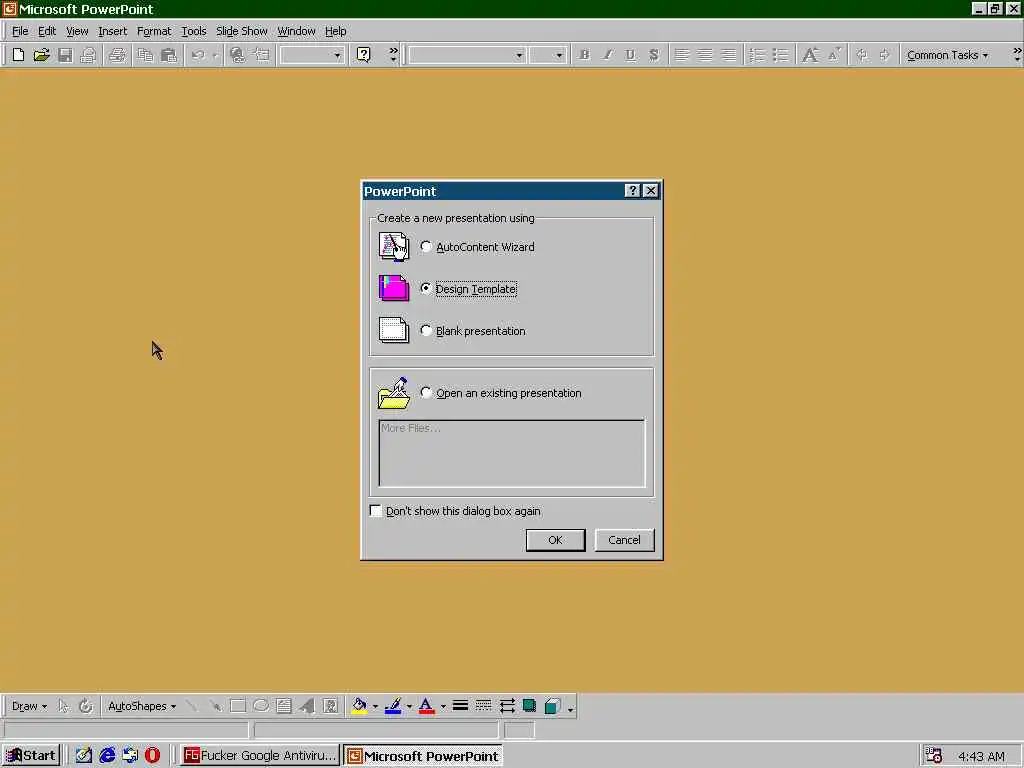Click the Bullets list icon

[x=780, y=55]
